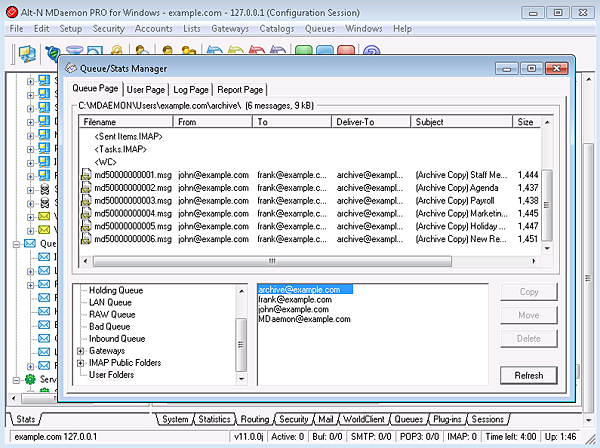The height and width of the screenshot is (448, 600).
Task: Click the MDaemon red app icon
Action: tap(12, 12)
